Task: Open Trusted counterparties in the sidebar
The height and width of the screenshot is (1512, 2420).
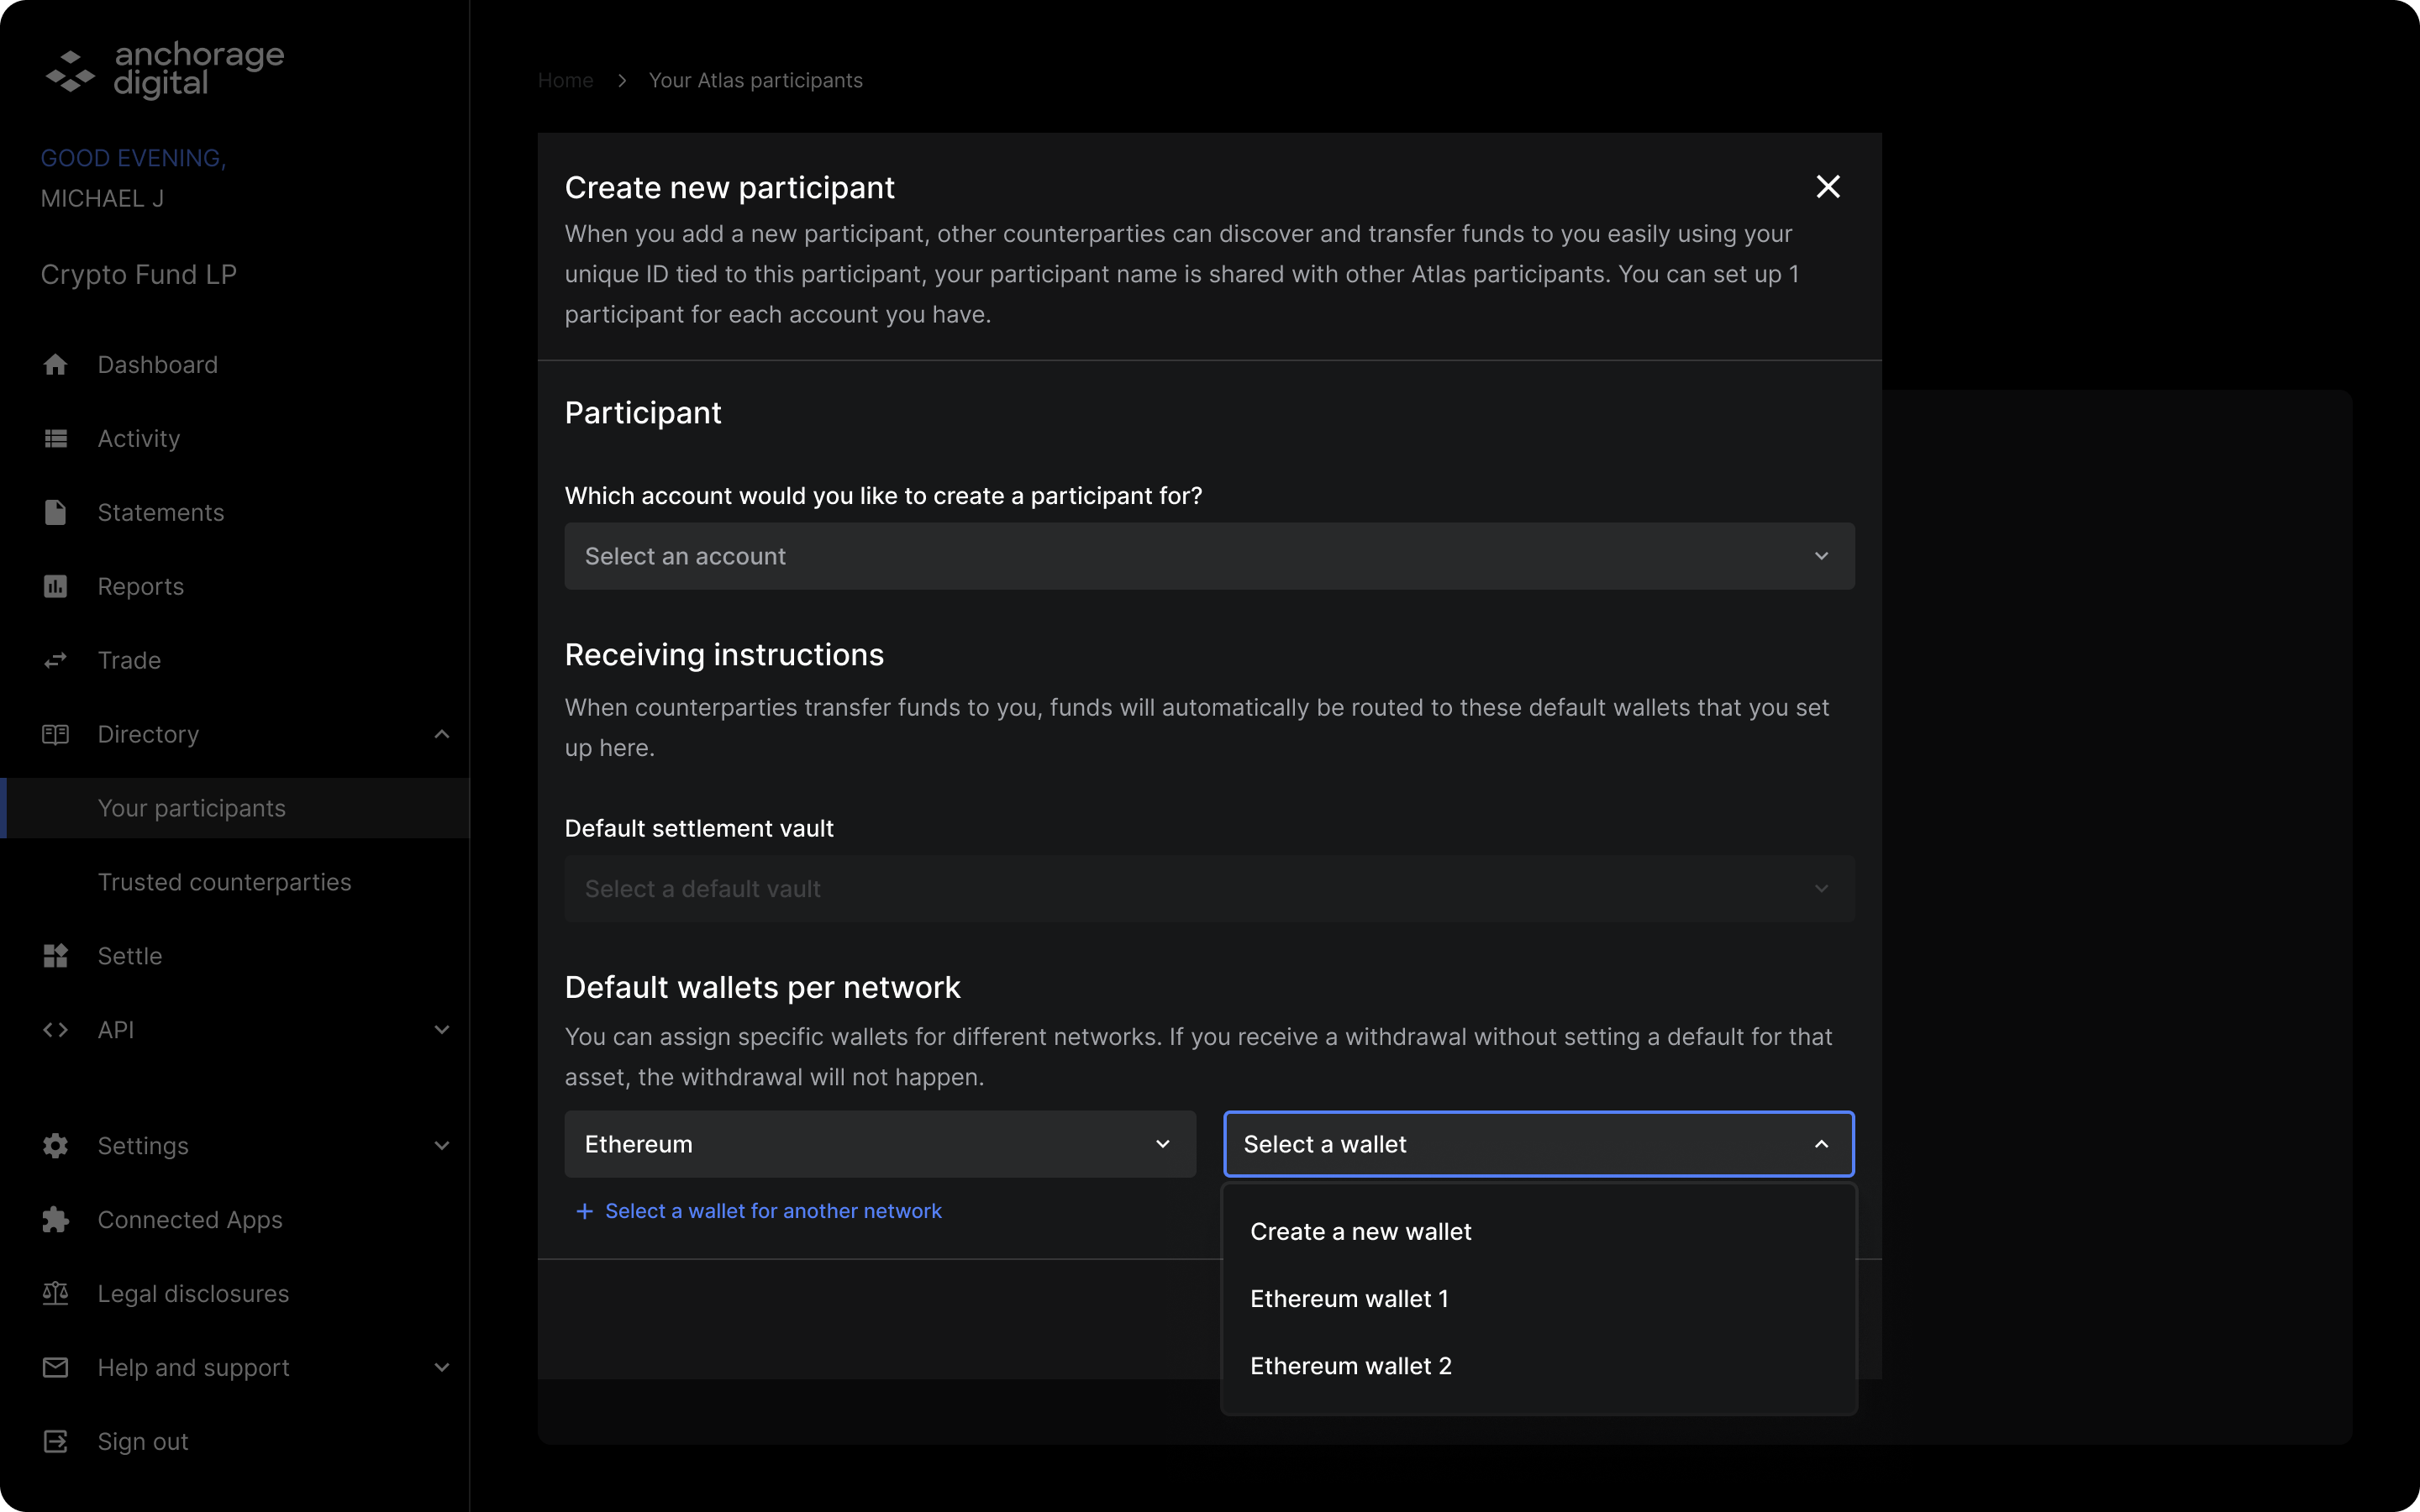Action: (x=225, y=882)
